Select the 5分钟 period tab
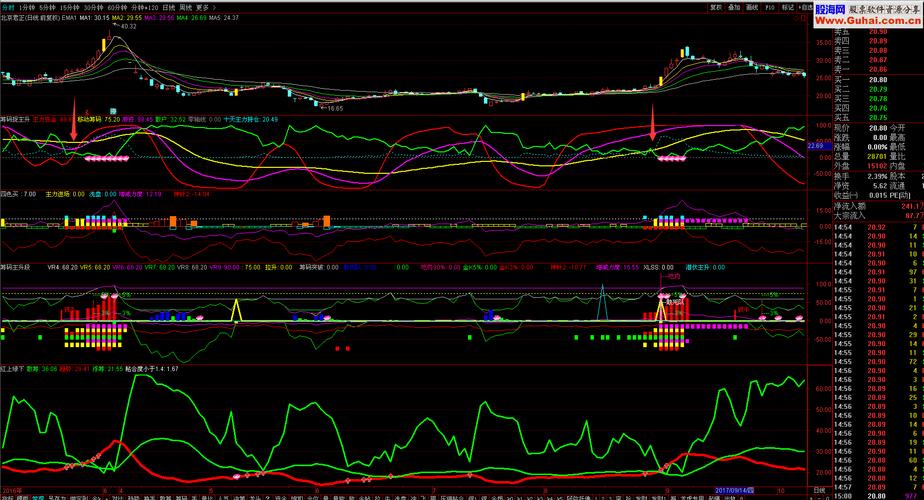The height and width of the screenshot is (500, 924). [48, 8]
